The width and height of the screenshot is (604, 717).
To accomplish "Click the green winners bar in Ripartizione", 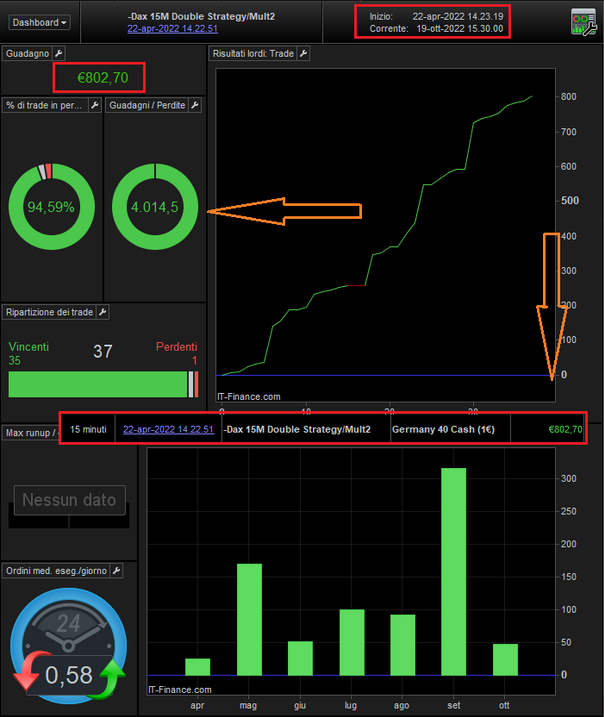I will coord(98,384).
